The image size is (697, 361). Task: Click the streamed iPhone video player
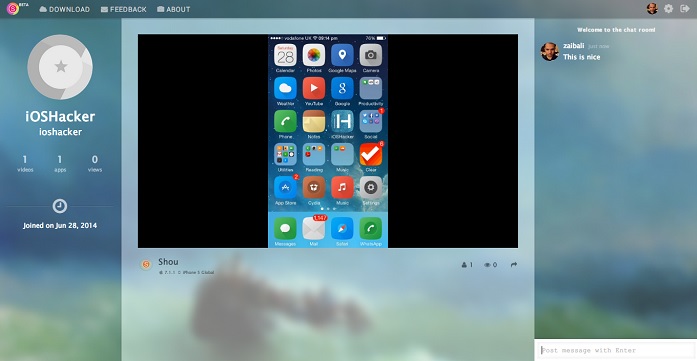tap(328, 141)
